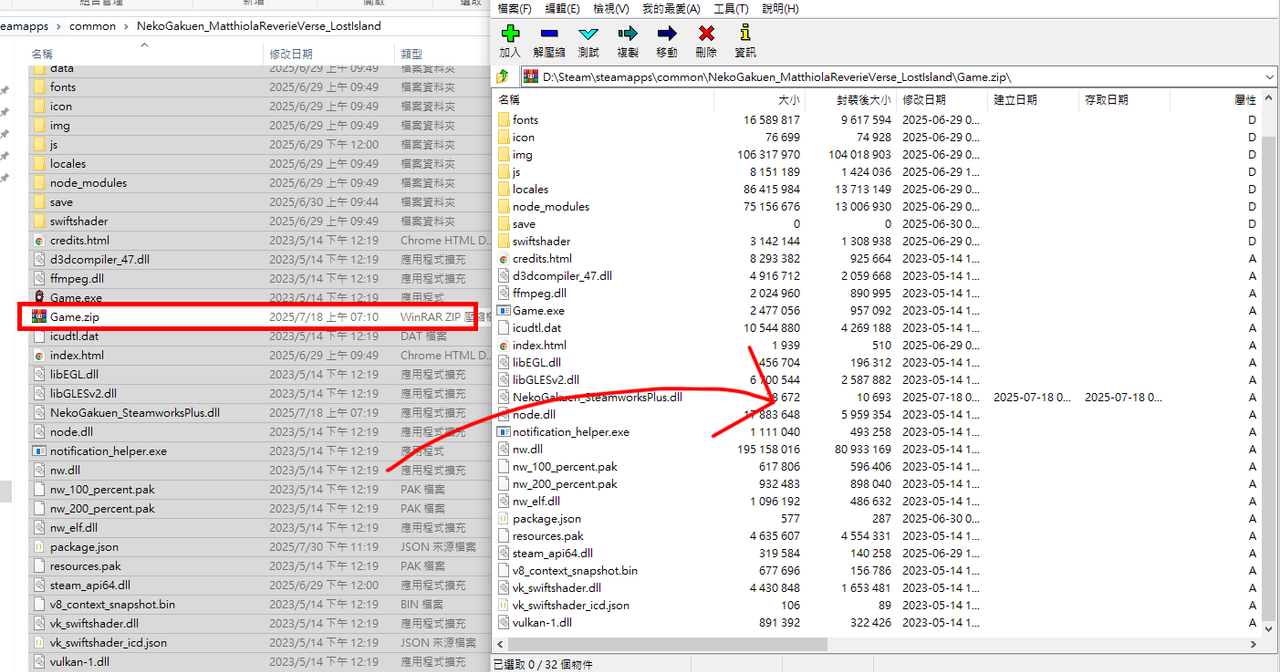Click the vulkan-1.dll icon in Explorer

coord(39,661)
